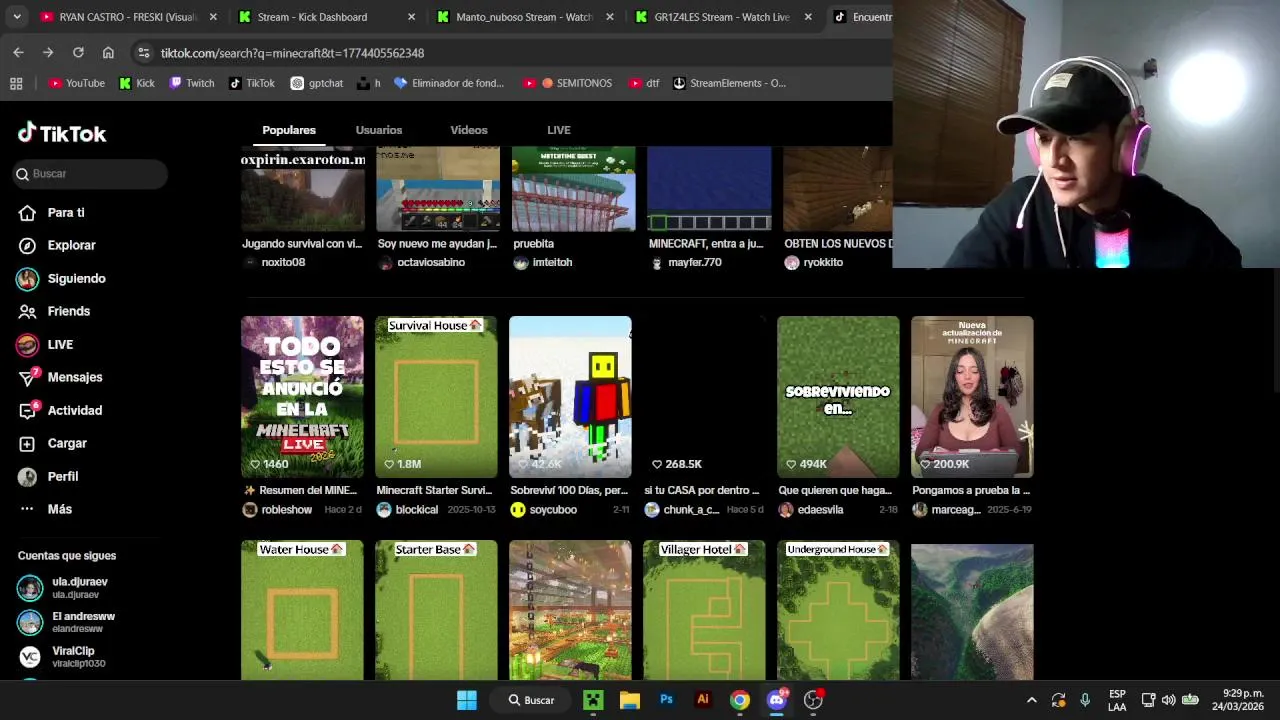Screen dimensions: 1280x720
Task: Close the GR1Z4LES Stream tab
Action: (808, 17)
